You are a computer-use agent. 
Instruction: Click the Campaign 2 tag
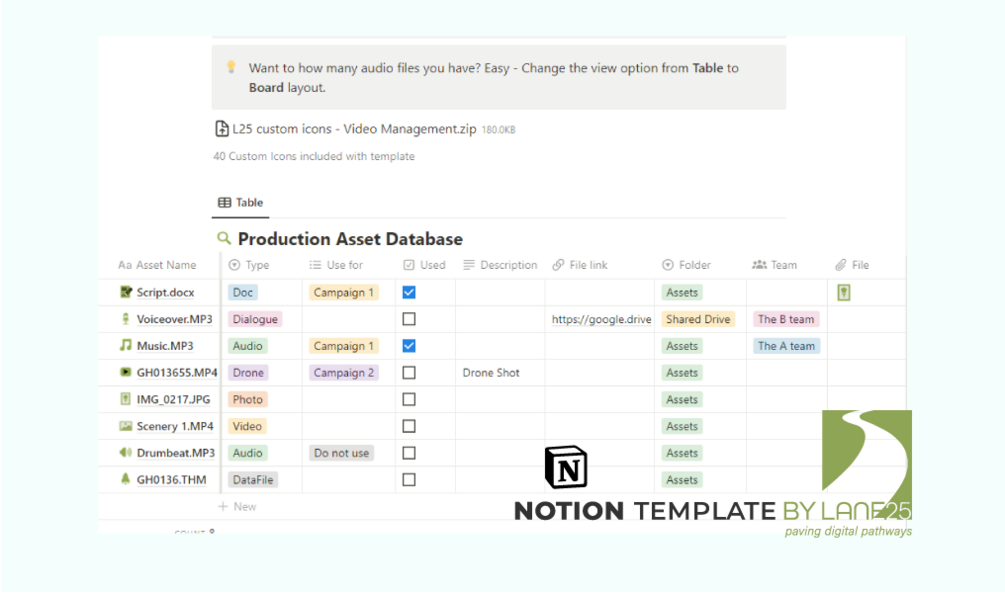click(x=344, y=372)
